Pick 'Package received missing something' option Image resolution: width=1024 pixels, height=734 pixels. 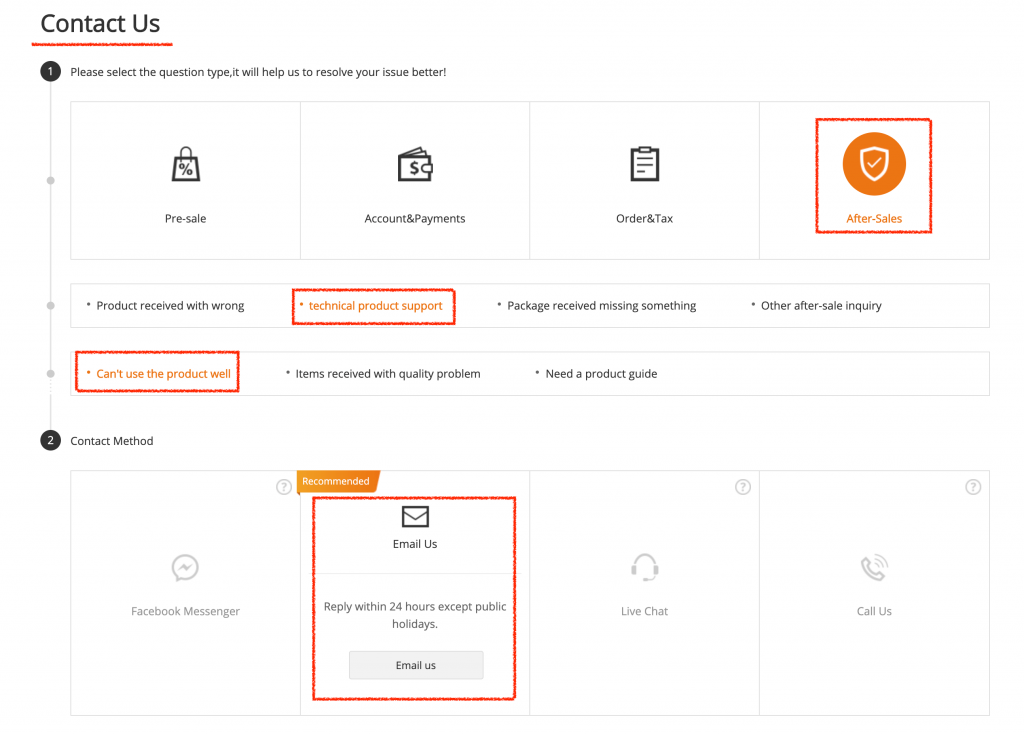(601, 306)
